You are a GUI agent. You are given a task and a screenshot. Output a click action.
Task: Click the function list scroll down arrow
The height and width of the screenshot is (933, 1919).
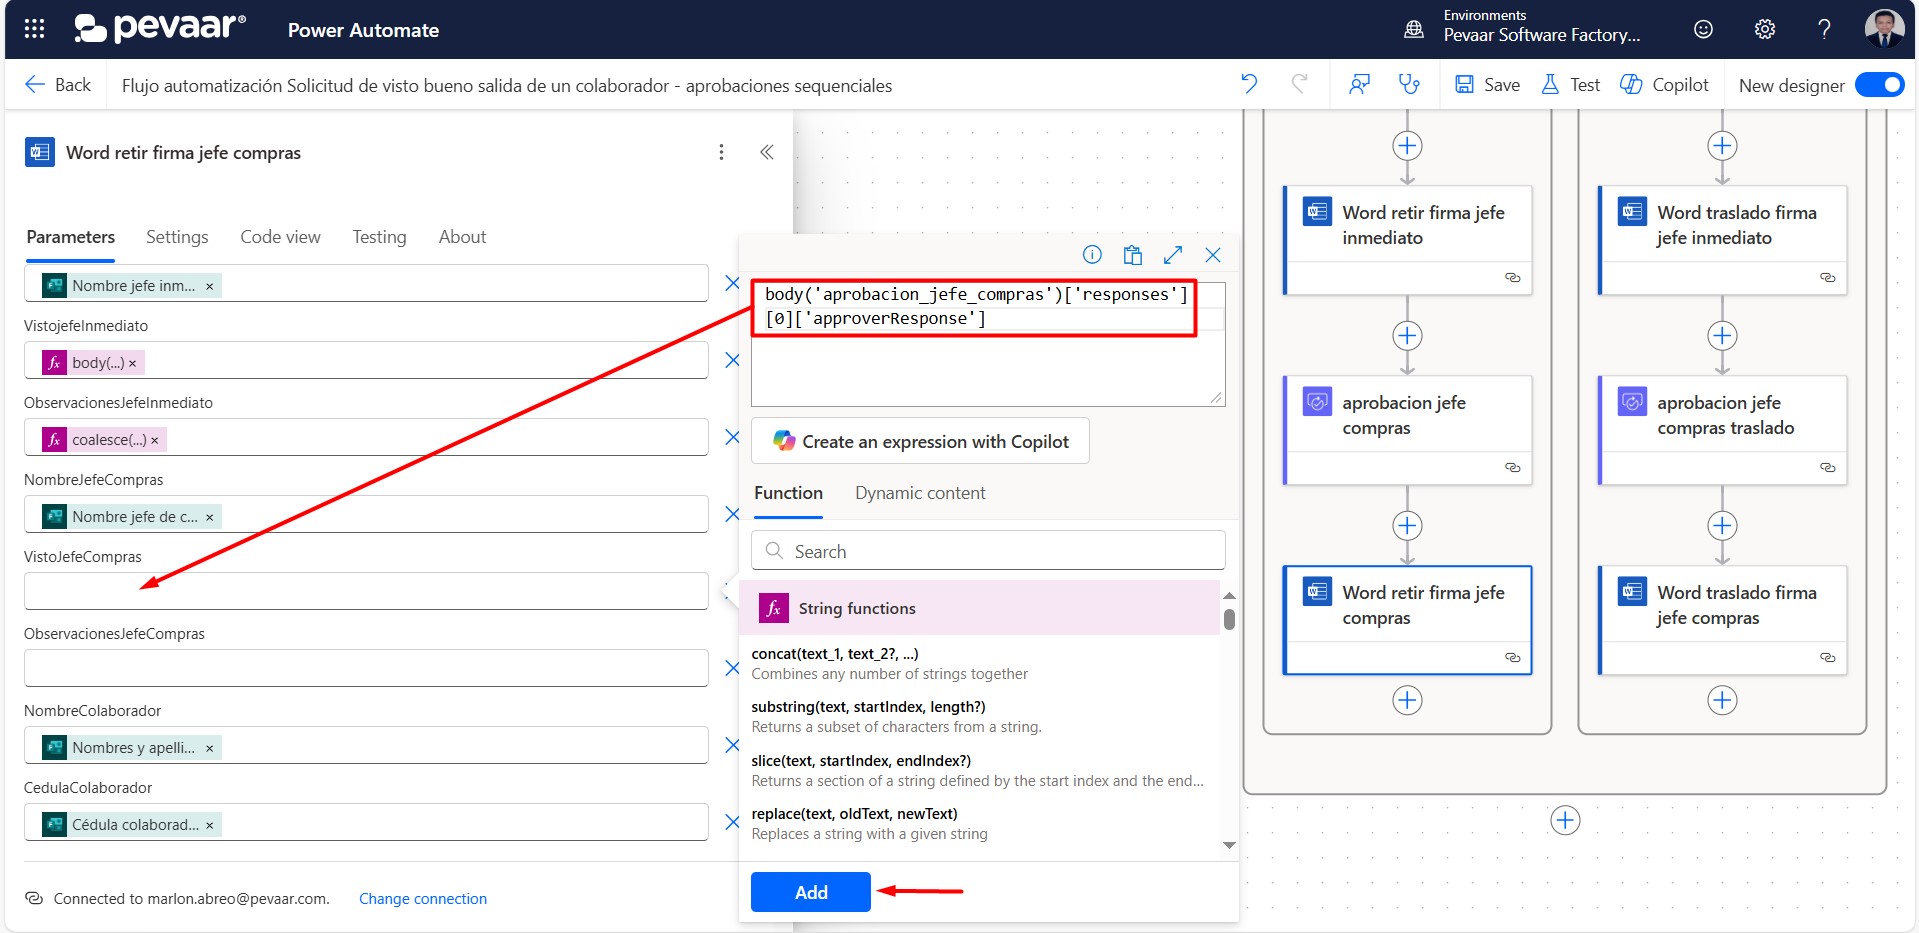[x=1229, y=846]
